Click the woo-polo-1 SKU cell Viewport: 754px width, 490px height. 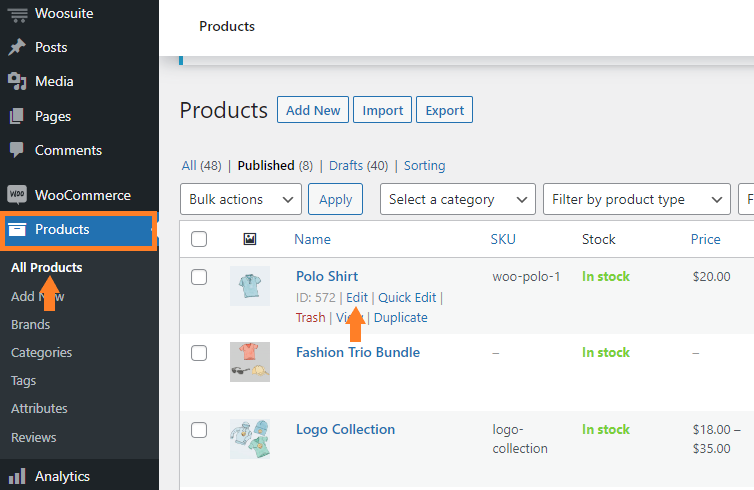click(x=526, y=276)
